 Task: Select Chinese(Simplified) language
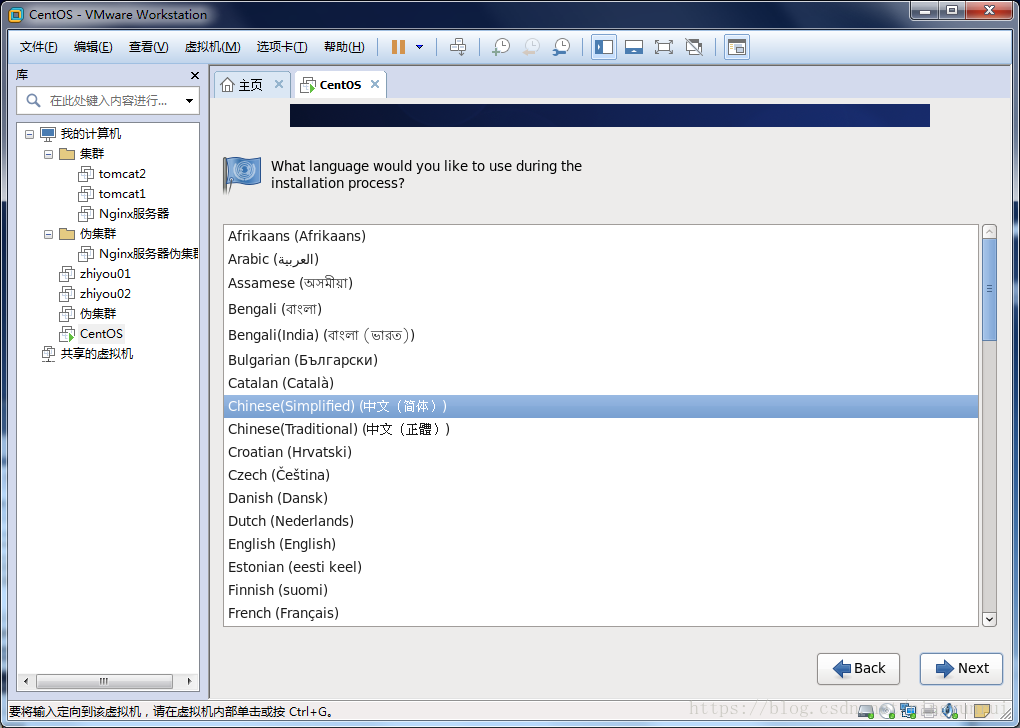(600, 406)
